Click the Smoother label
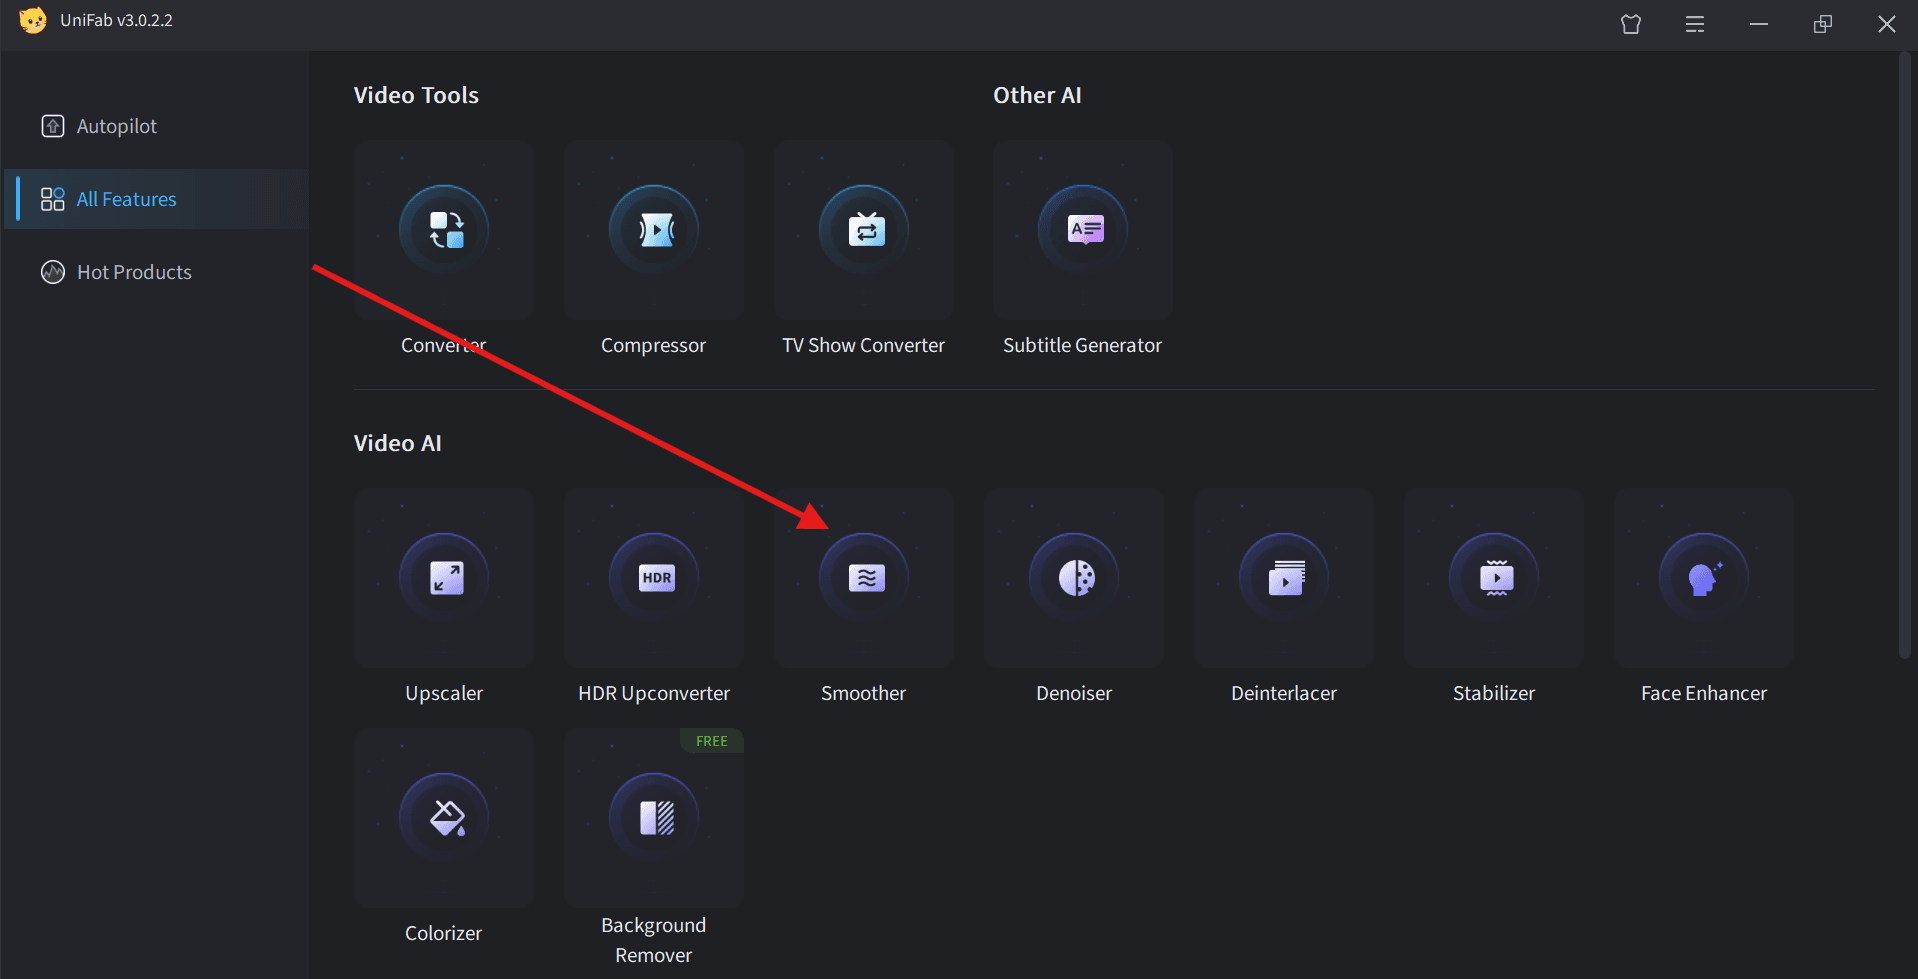 click(x=864, y=693)
